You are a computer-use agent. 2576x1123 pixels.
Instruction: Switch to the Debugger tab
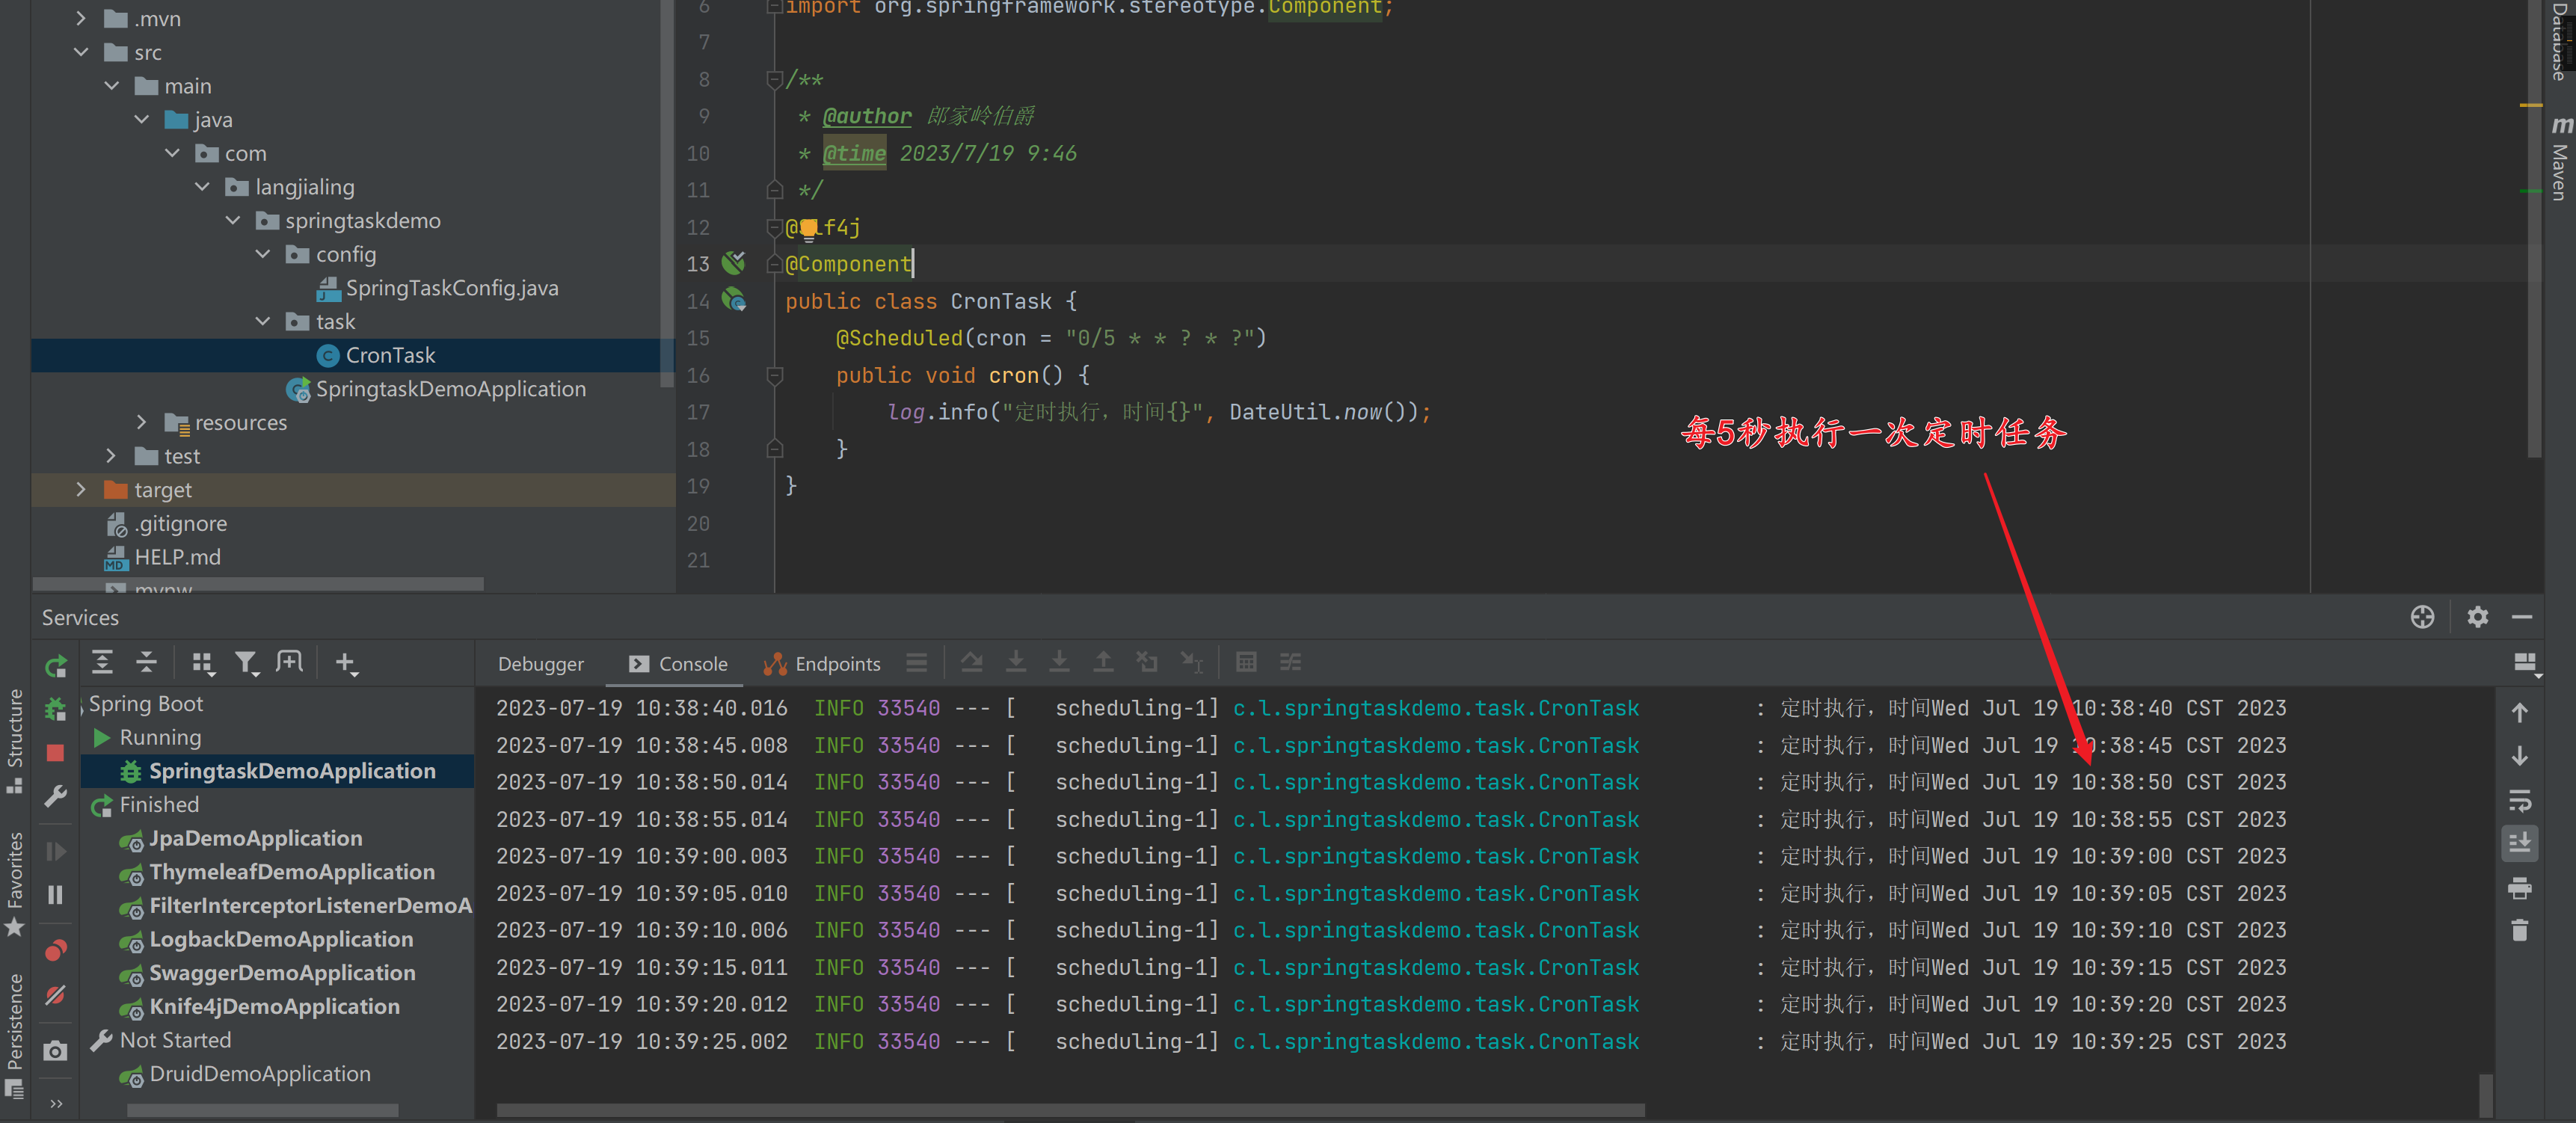click(541, 664)
